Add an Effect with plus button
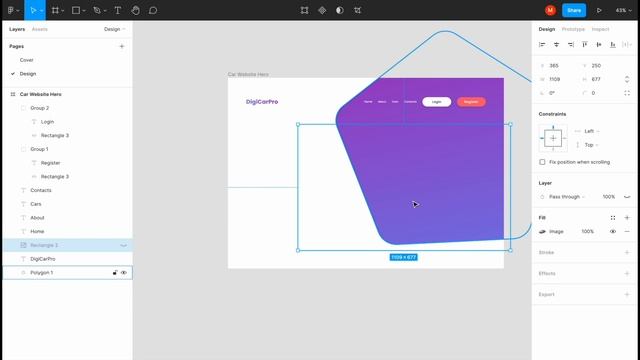 (627, 273)
